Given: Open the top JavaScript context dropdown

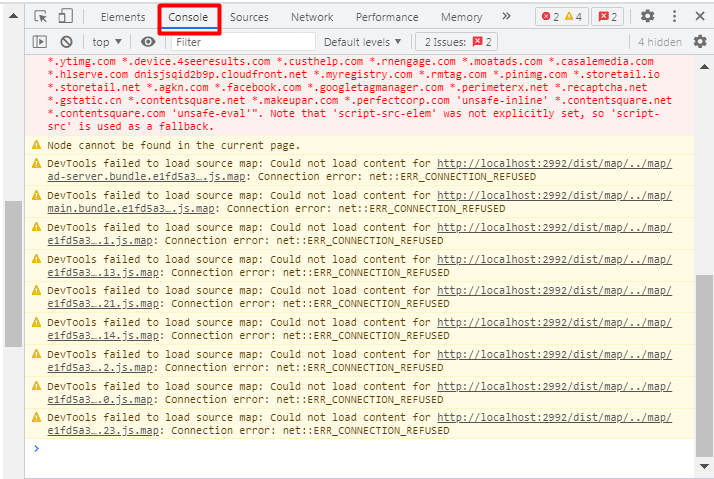Looking at the screenshot, I should pyautogui.click(x=107, y=42).
